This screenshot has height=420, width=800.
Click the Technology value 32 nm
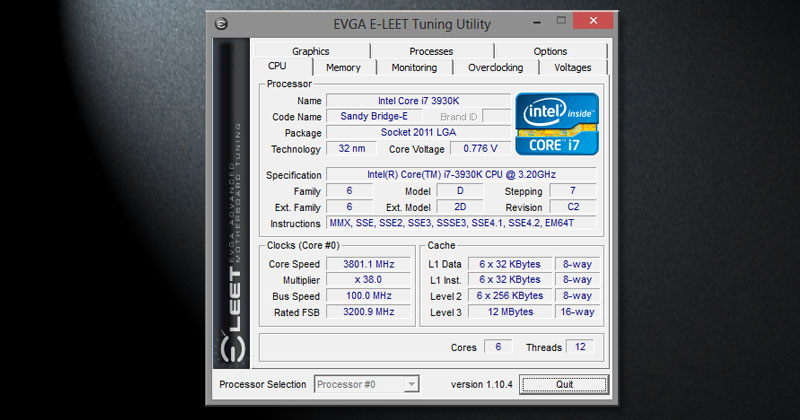(x=352, y=149)
